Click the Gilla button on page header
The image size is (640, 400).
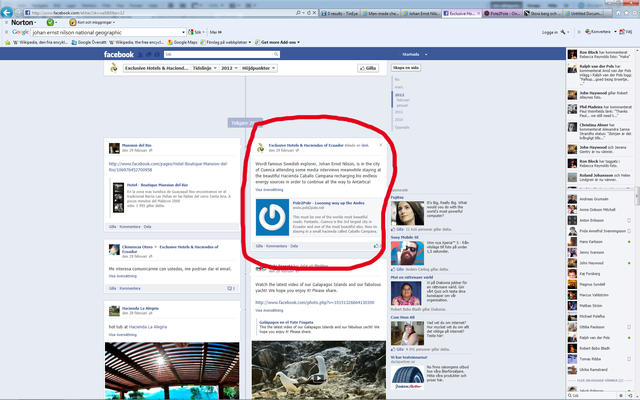pyautogui.click(x=368, y=68)
